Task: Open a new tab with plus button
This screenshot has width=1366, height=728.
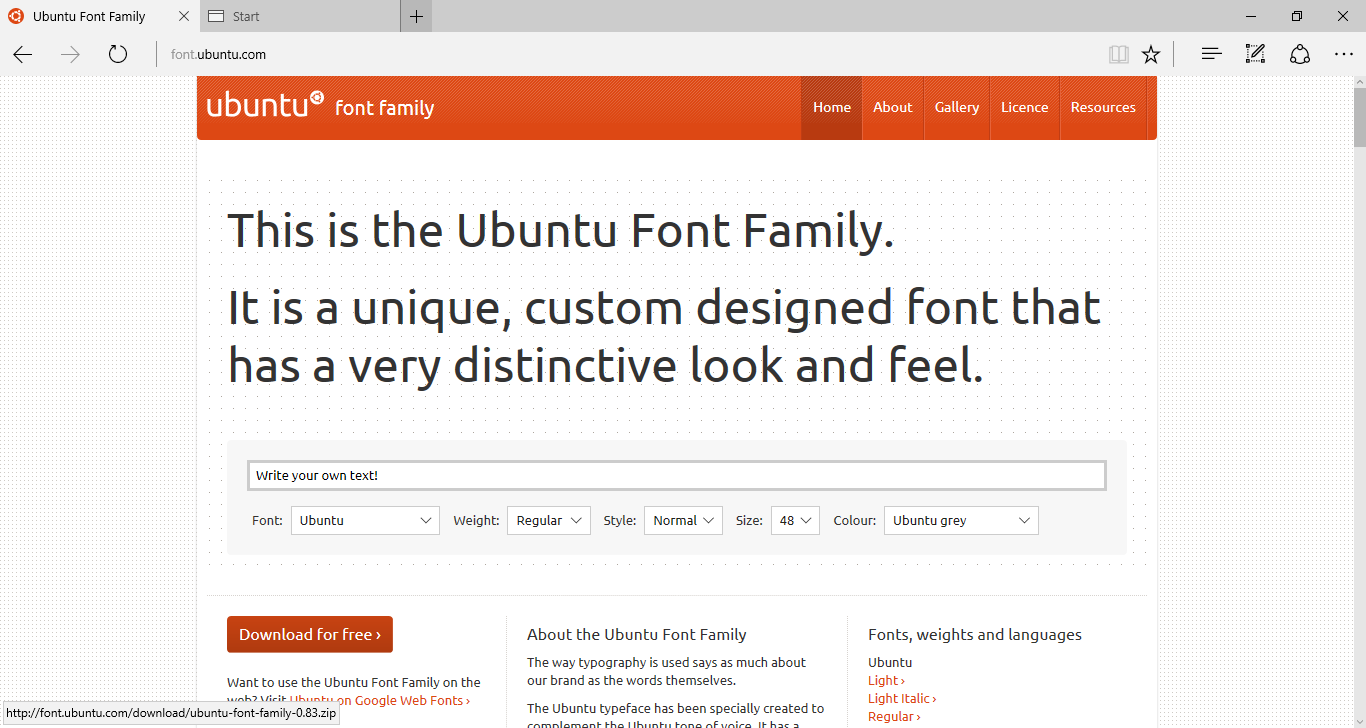Action: click(416, 16)
